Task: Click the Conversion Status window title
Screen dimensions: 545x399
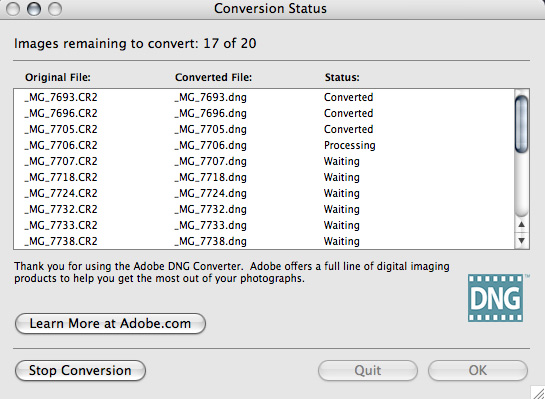Action: (270, 8)
